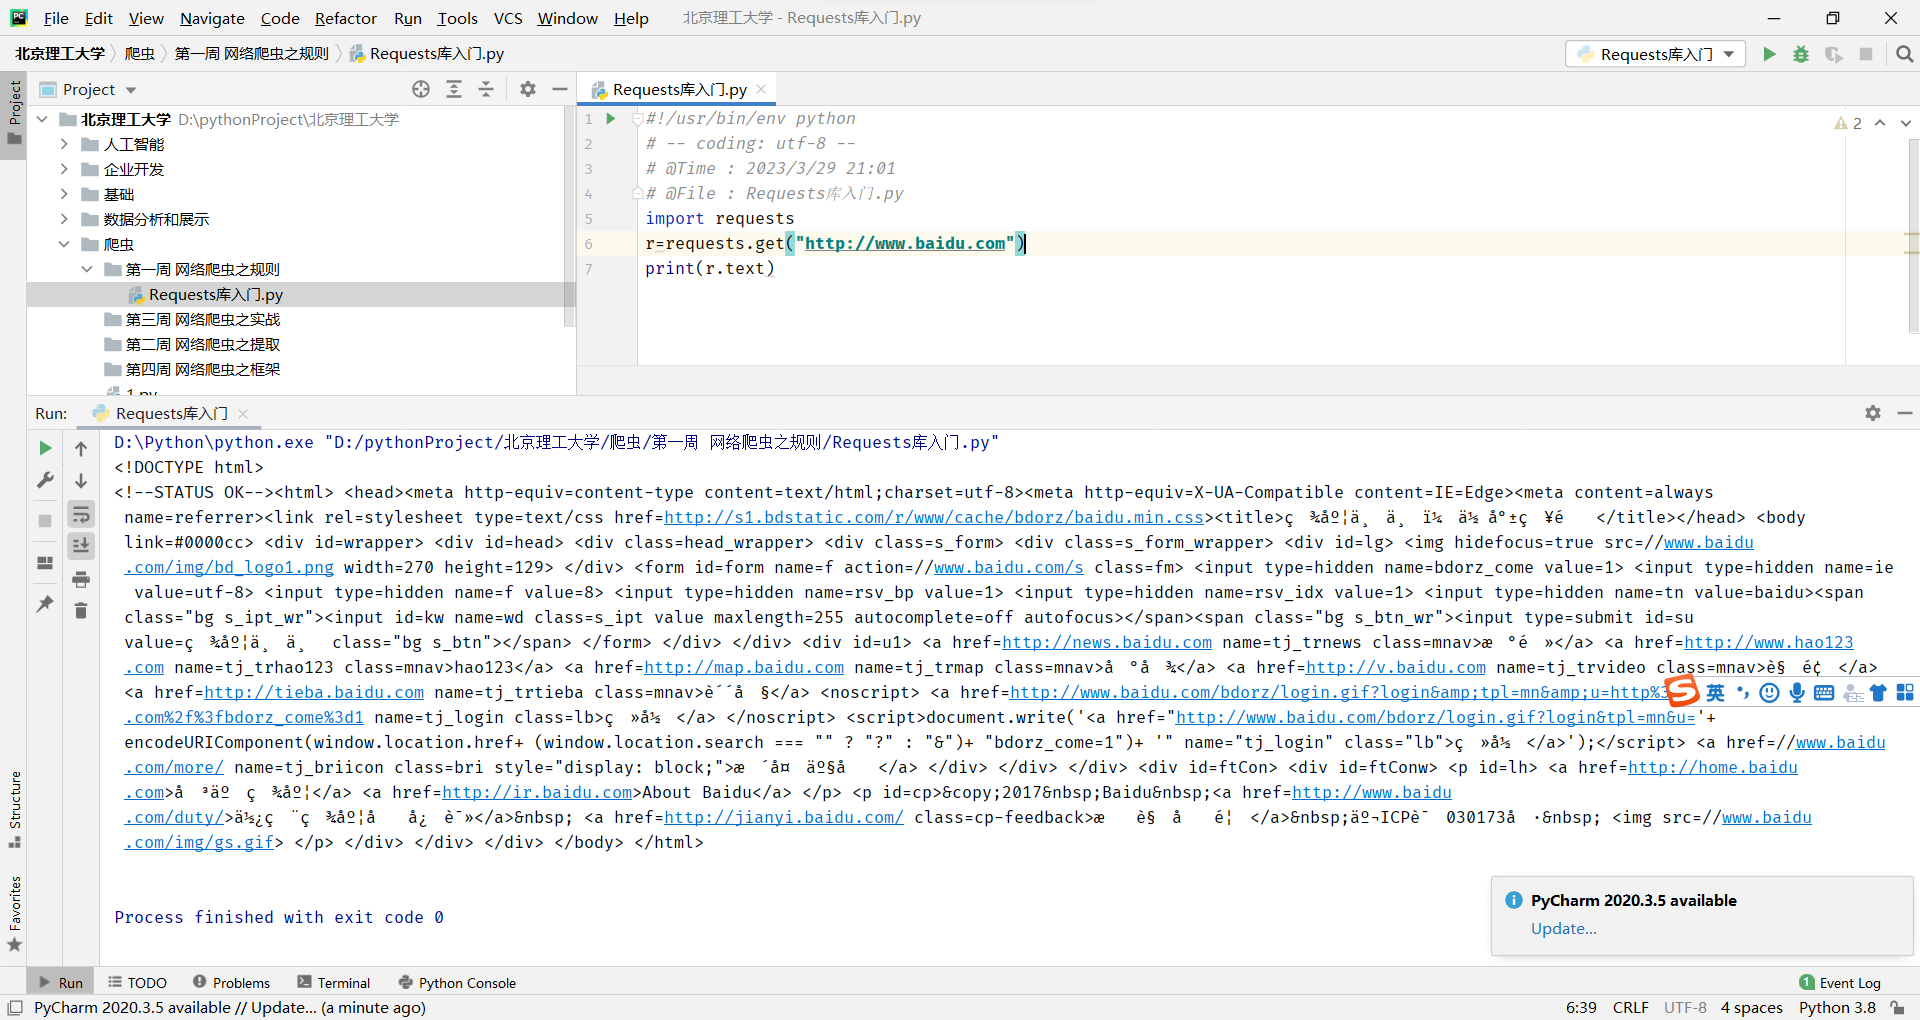The width and height of the screenshot is (1920, 1020).
Task: Rerun the script in the Run panel
Action: point(45,448)
